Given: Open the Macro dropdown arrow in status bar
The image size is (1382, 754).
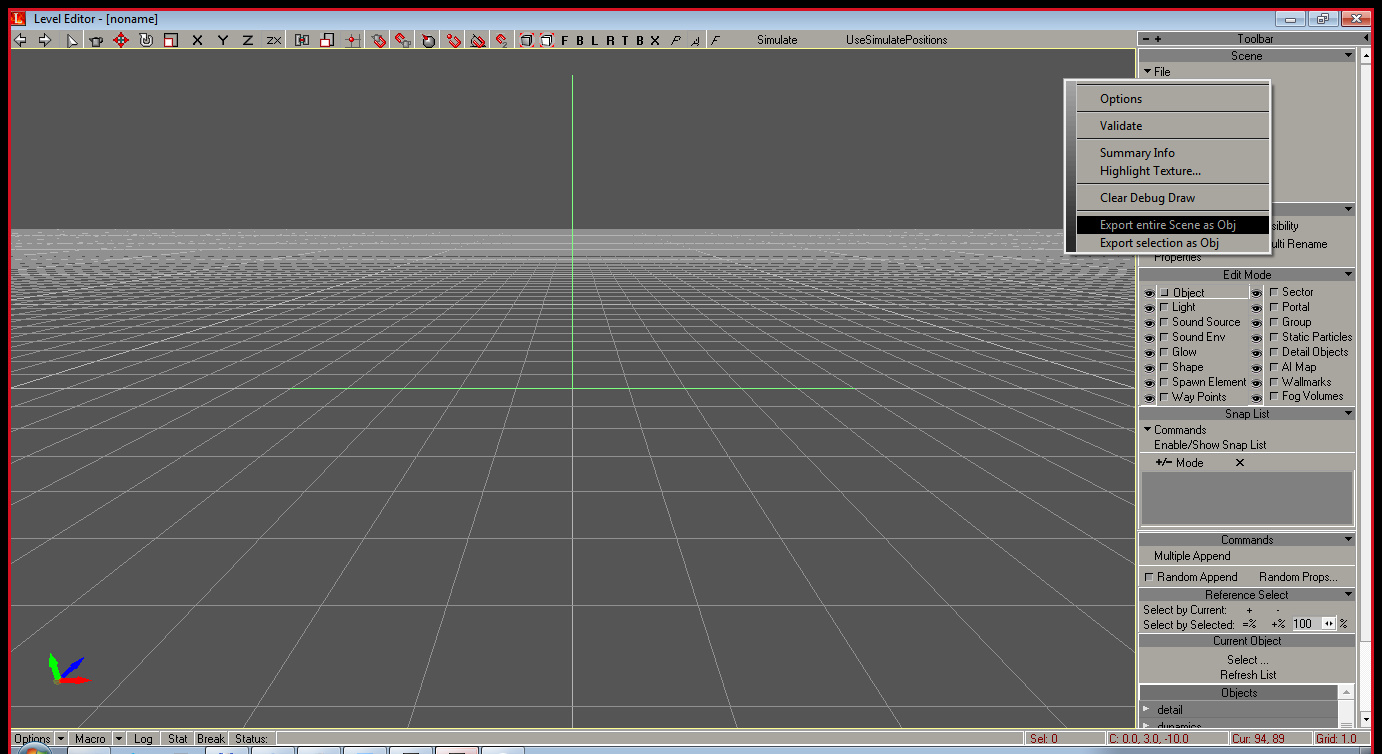Looking at the screenshot, I should [119, 739].
